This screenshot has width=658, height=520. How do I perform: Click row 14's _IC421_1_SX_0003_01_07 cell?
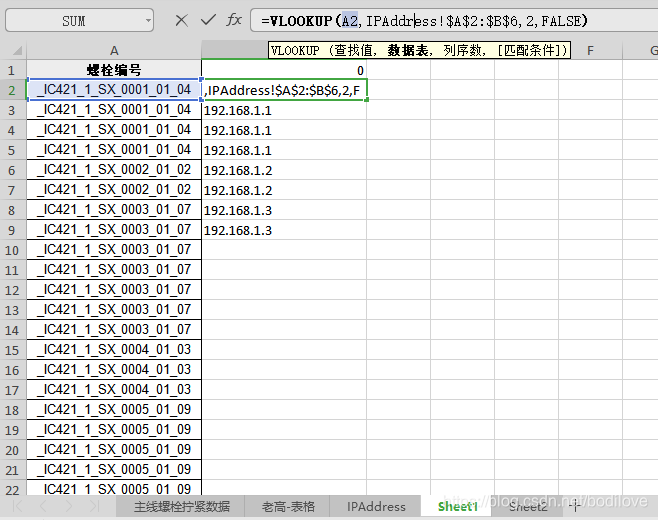point(114,330)
